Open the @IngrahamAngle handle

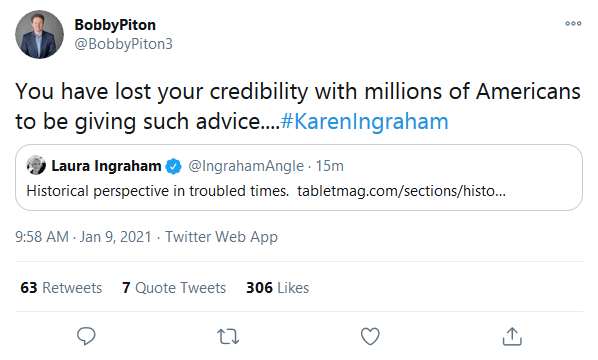tap(246, 166)
